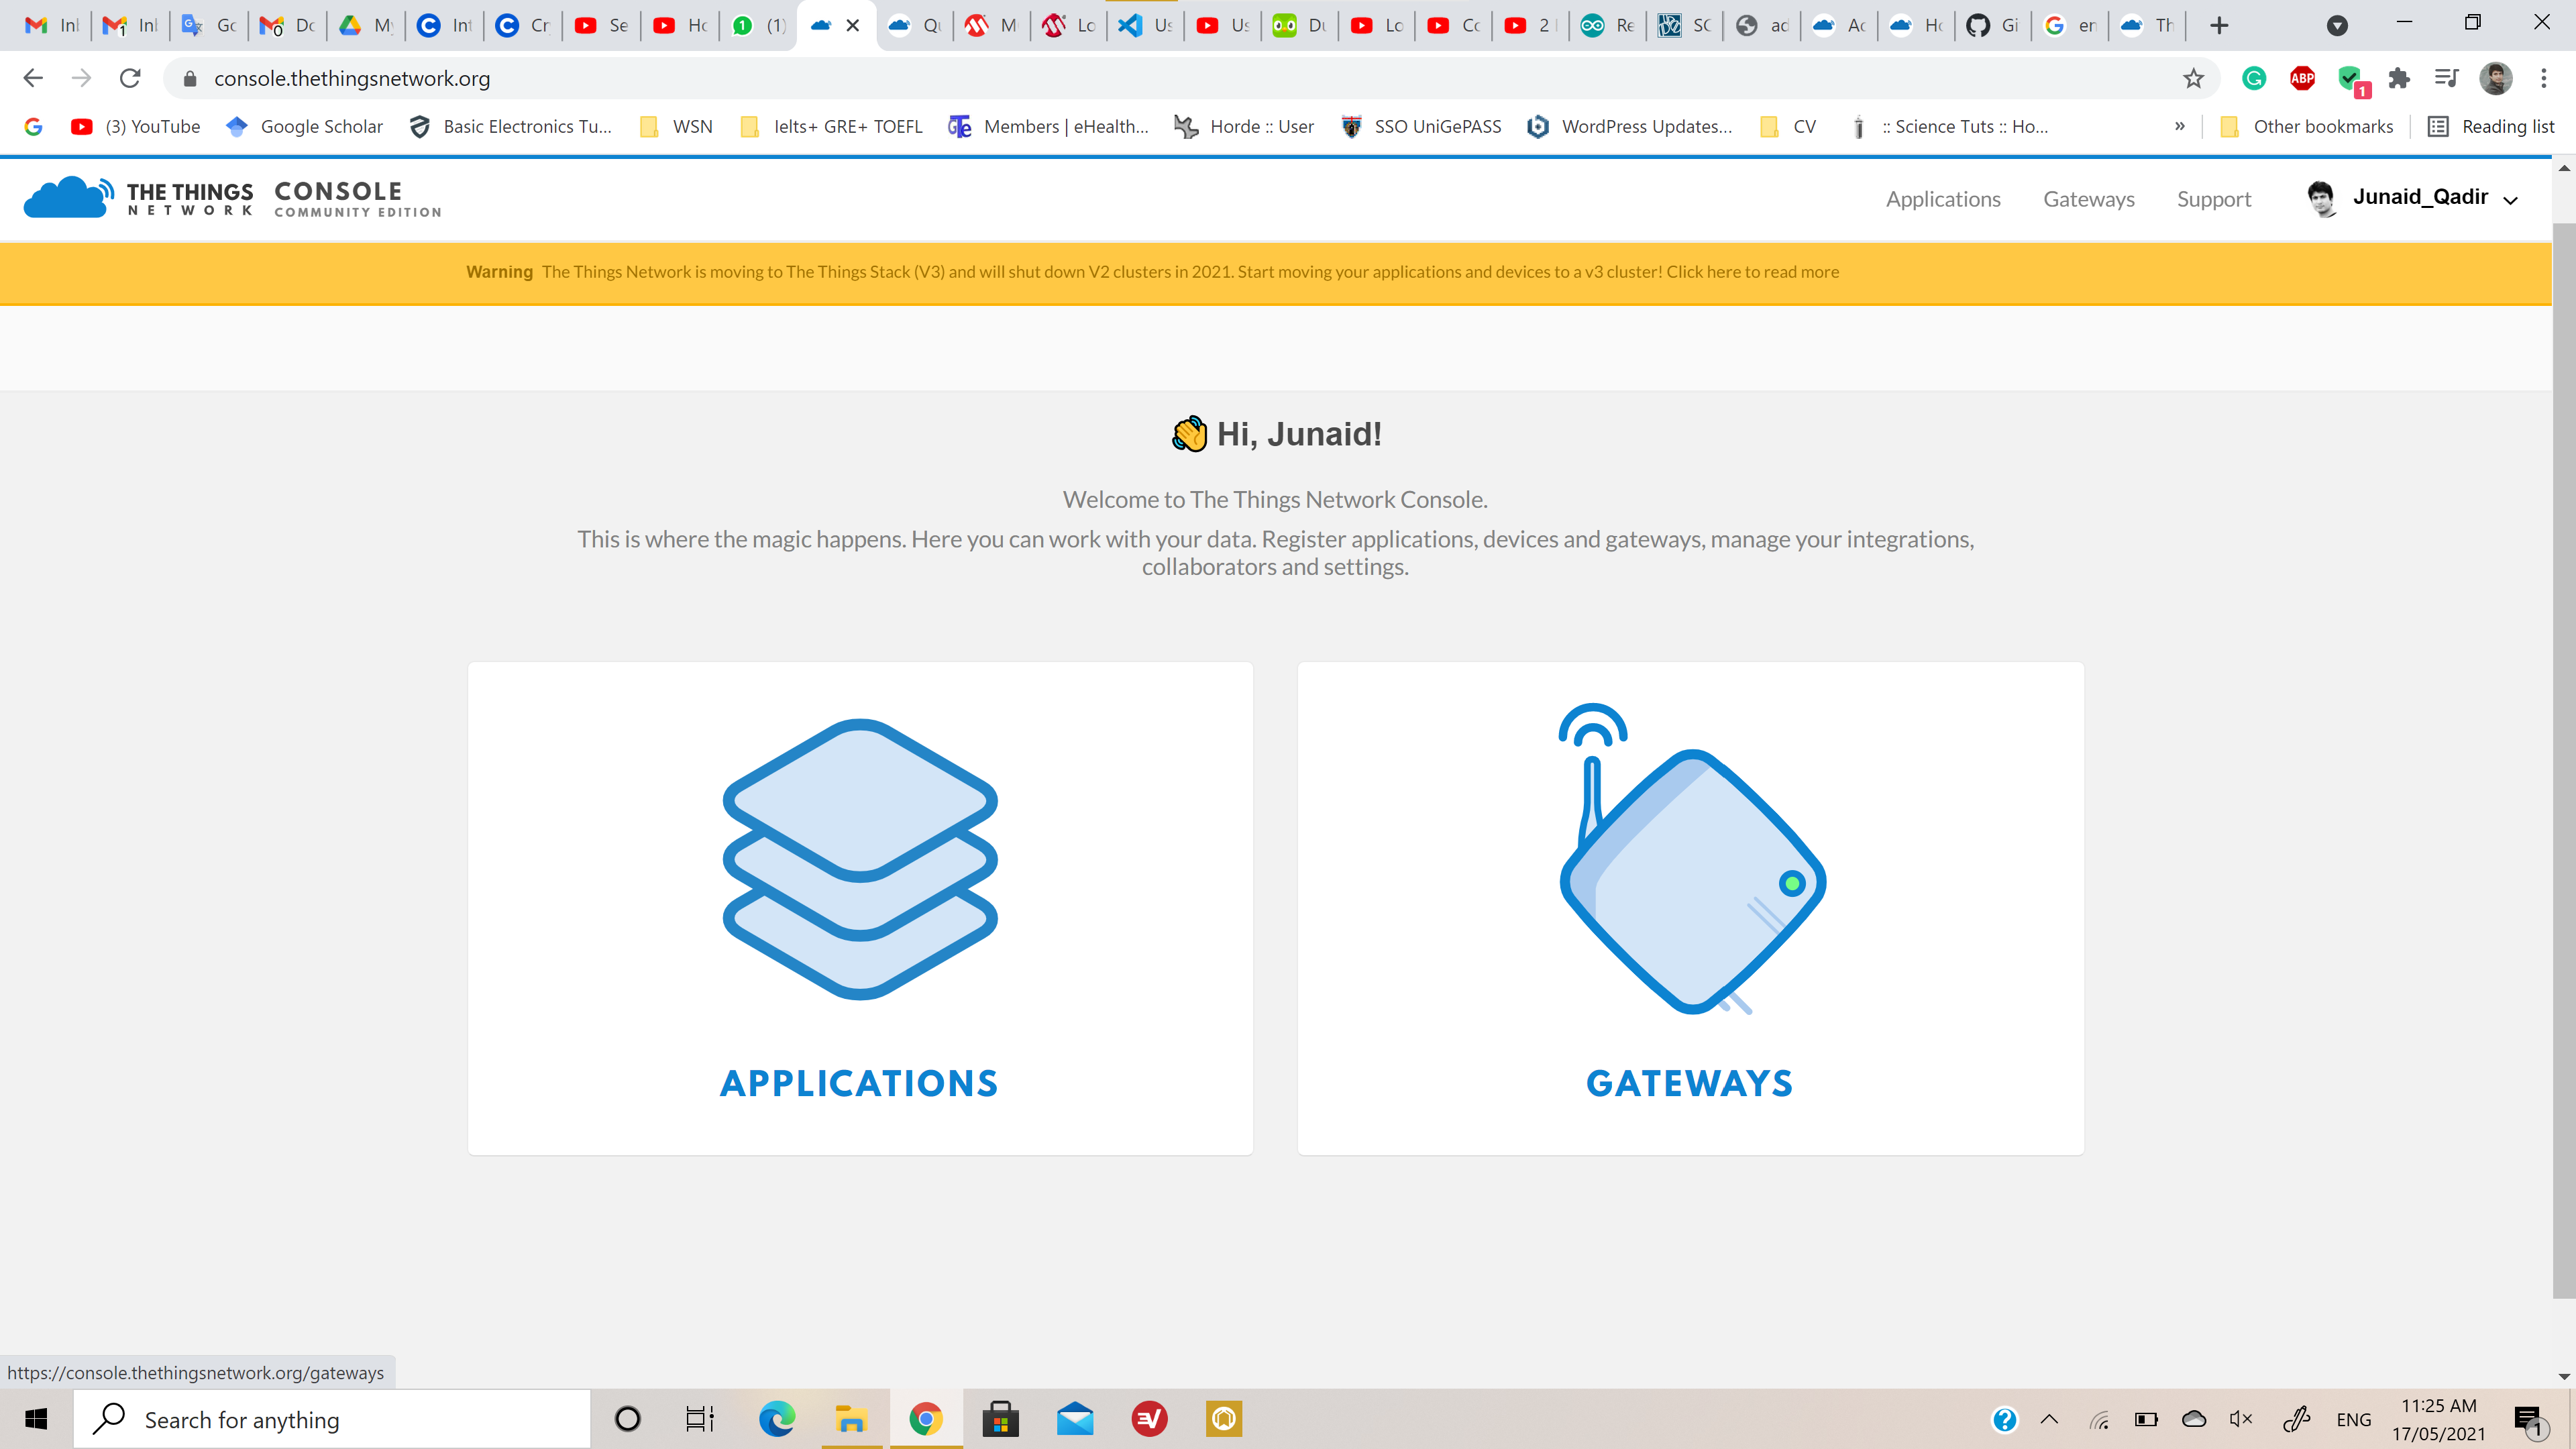This screenshot has width=2576, height=1449.
Task: Open the Windows Start menu
Action: [x=36, y=1419]
